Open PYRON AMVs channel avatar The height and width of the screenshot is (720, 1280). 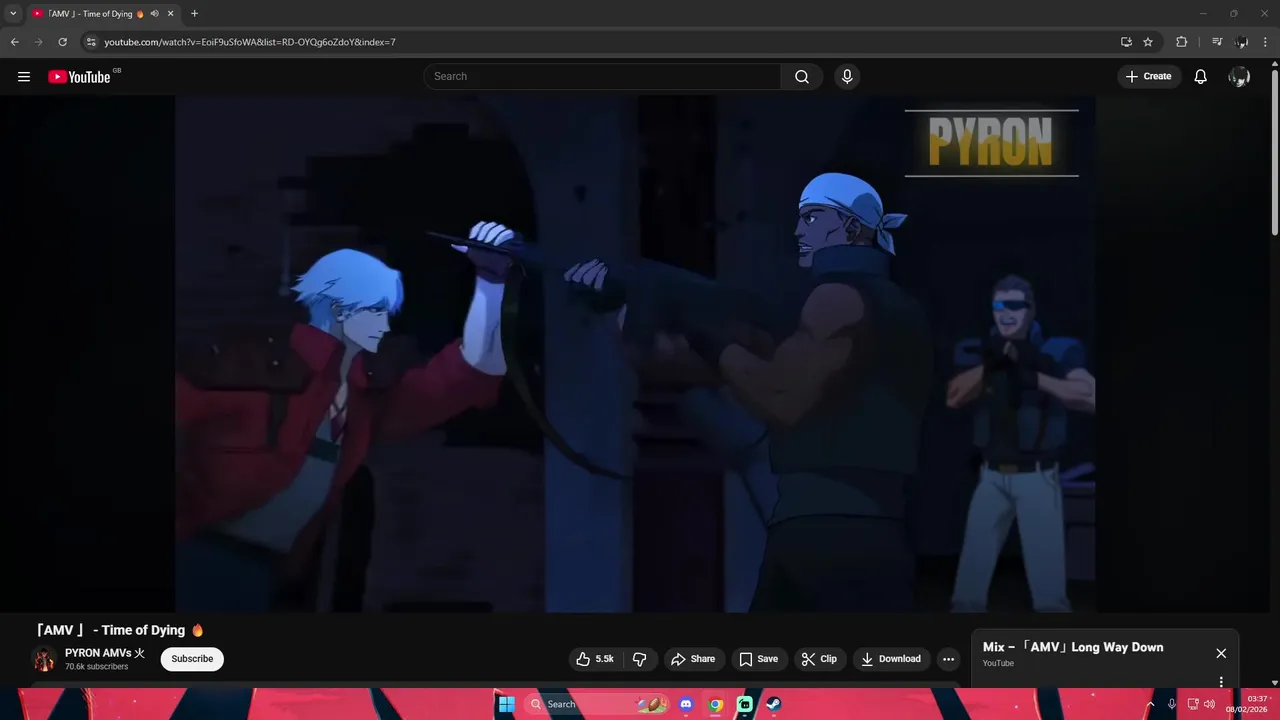(44, 659)
